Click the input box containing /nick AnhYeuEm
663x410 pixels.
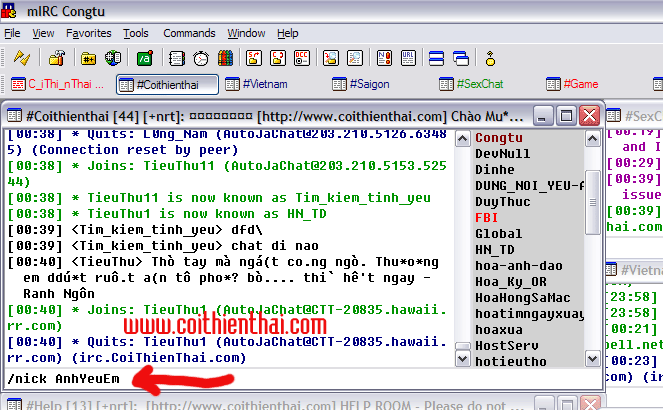[303, 378]
